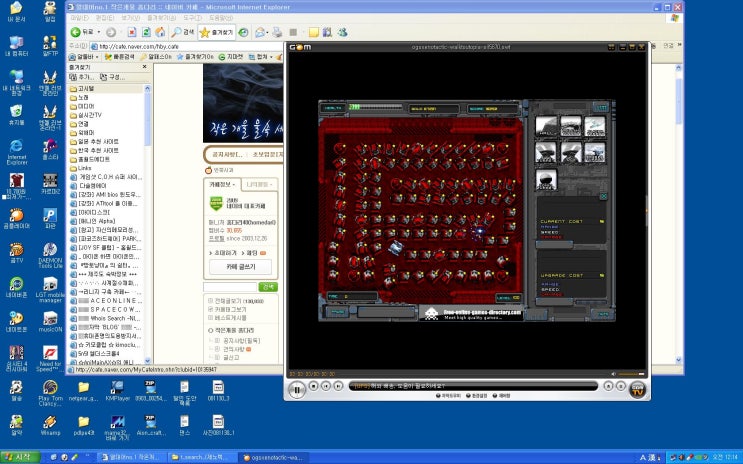The height and width of the screenshot is (464, 743).
Task: Expand the Links favorites folder
Action: pyautogui.click(x=81, y=168)
